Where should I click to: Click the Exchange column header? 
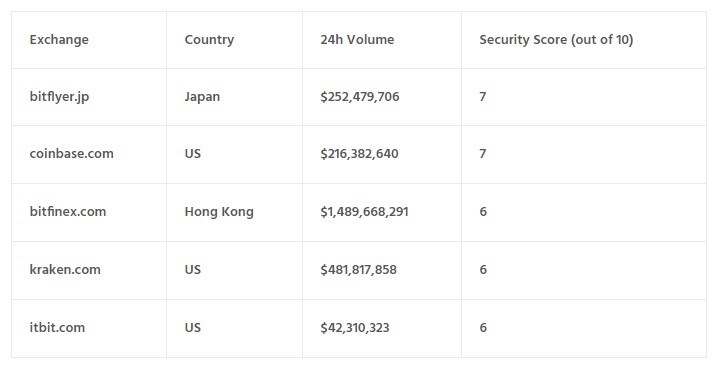click(x=59, y=40)
